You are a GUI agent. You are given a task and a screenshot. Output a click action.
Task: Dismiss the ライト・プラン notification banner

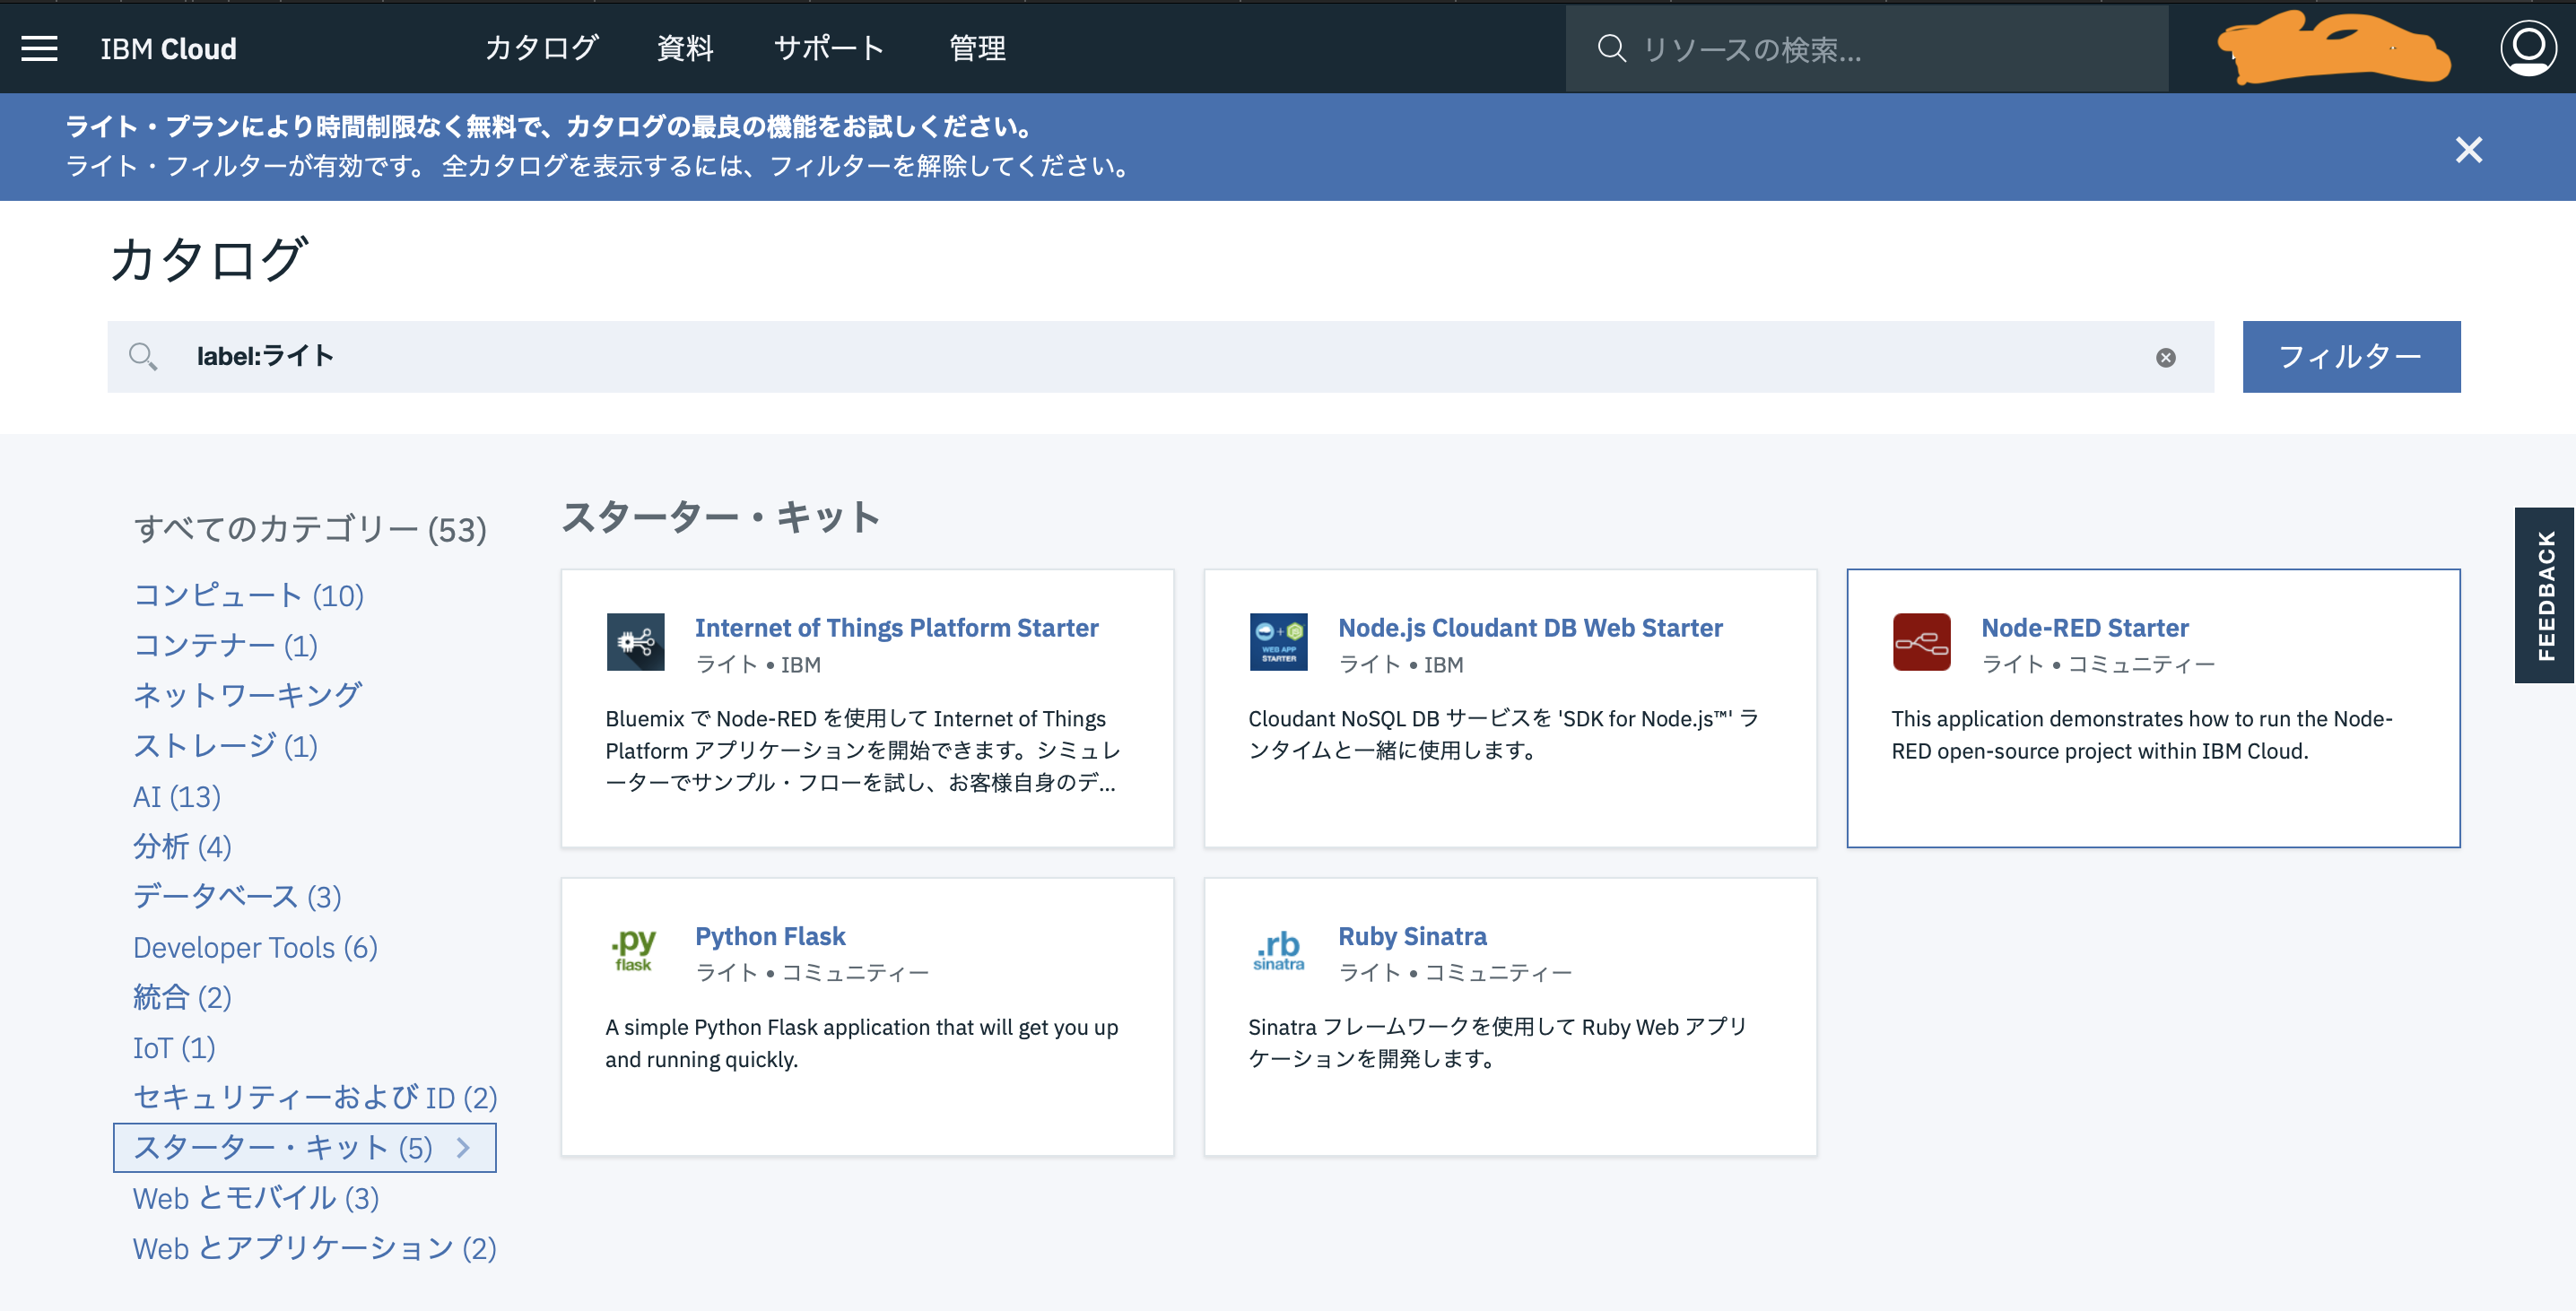pos(2469,150)
